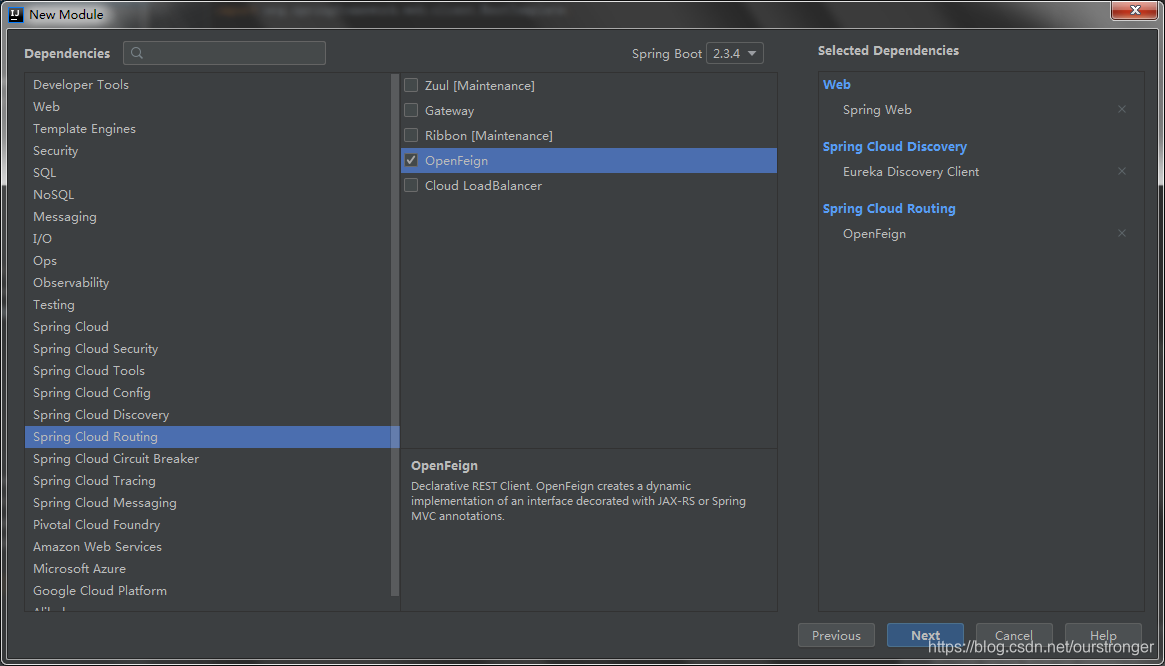Enable the Zuul [Maintenance] checkbox
This screenshot has width=1165, height=666.
tap(411, 85)
